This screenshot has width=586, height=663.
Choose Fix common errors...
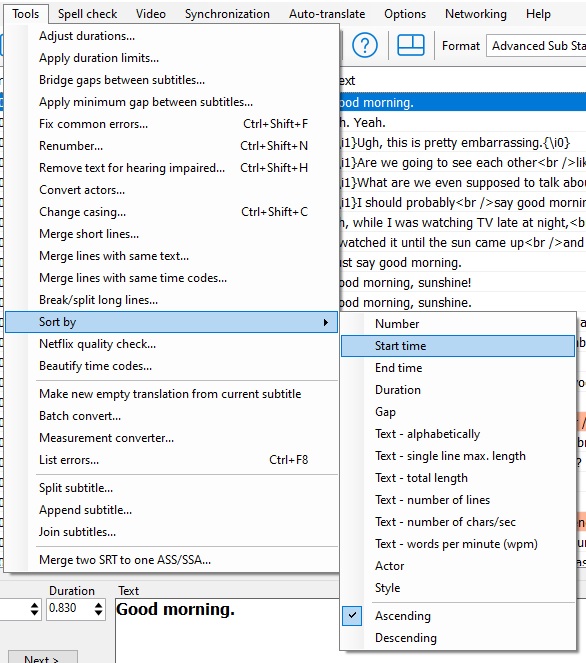point(172,124)
